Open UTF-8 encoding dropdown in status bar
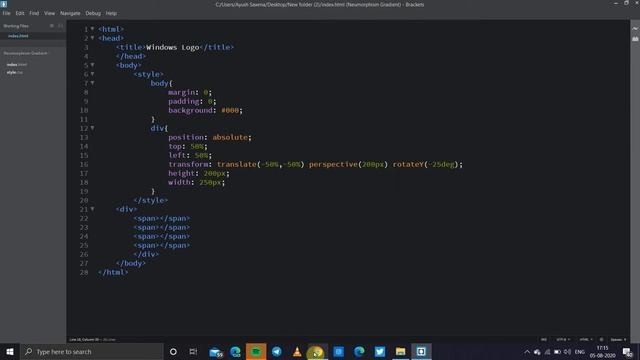 (562, 340)
